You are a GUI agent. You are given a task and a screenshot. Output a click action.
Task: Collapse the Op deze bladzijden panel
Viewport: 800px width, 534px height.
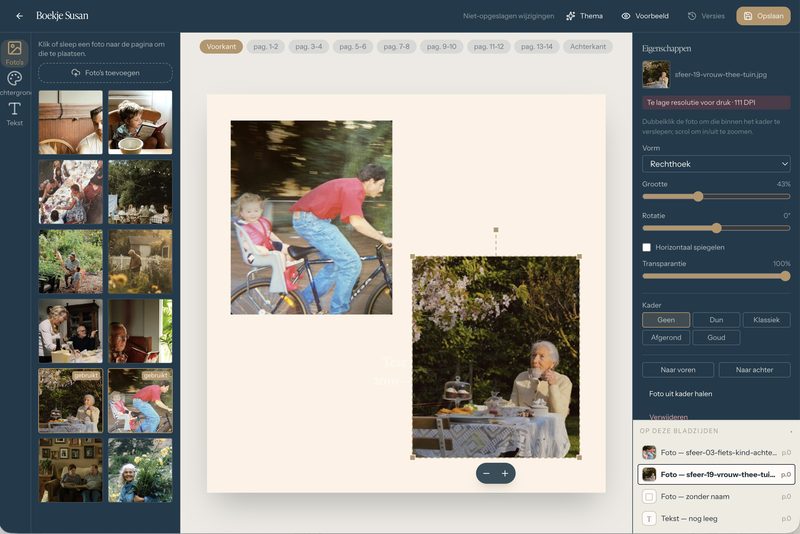791,431
